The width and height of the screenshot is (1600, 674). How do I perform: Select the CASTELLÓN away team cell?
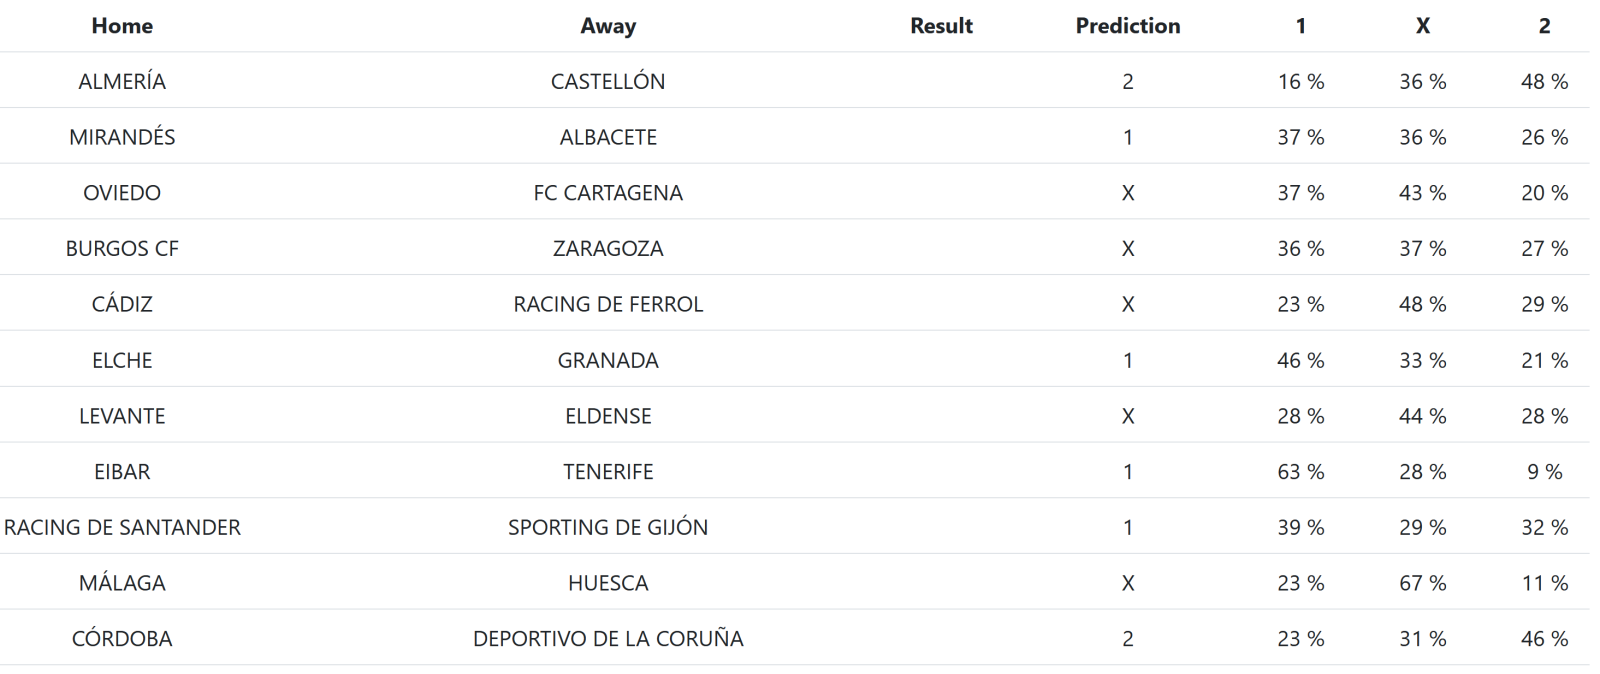coord(608,81)
